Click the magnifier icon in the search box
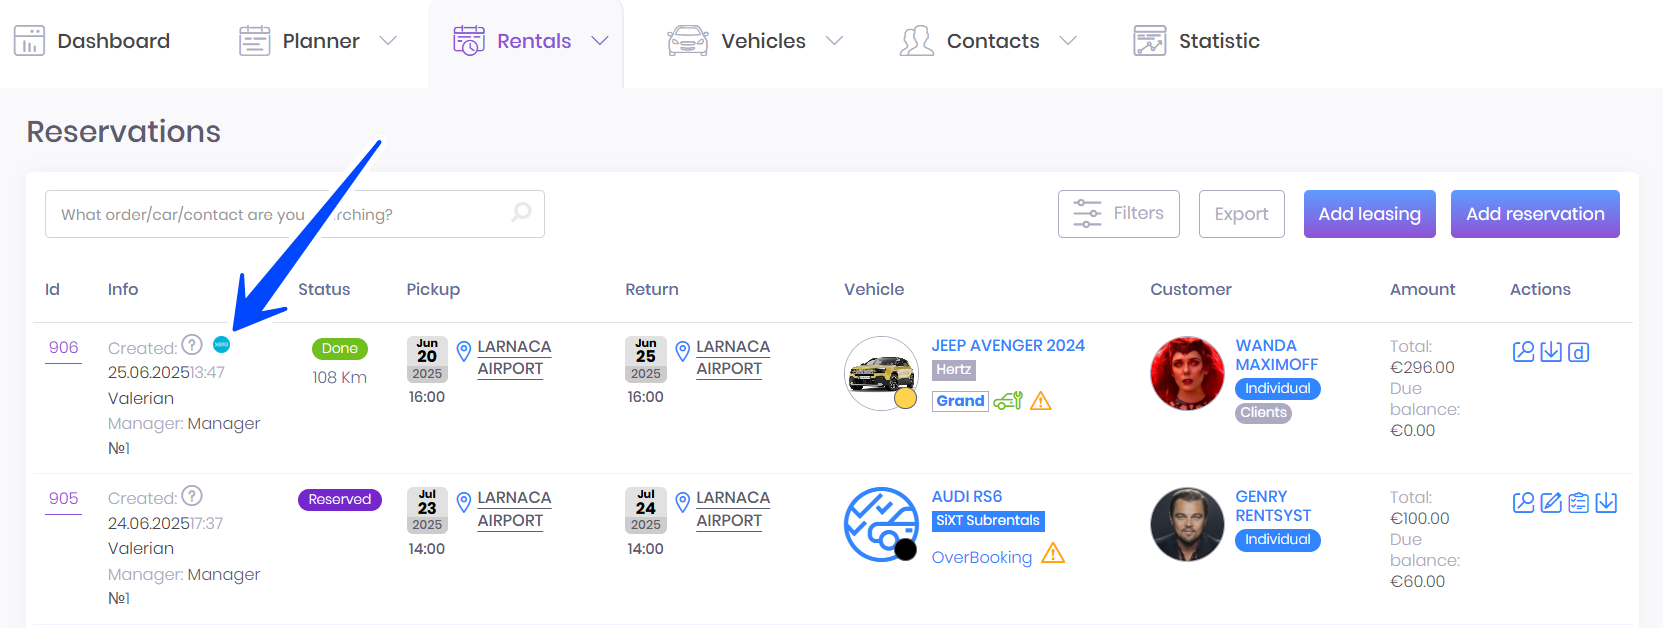This screenshot has height=628, width=1663. 521,213
